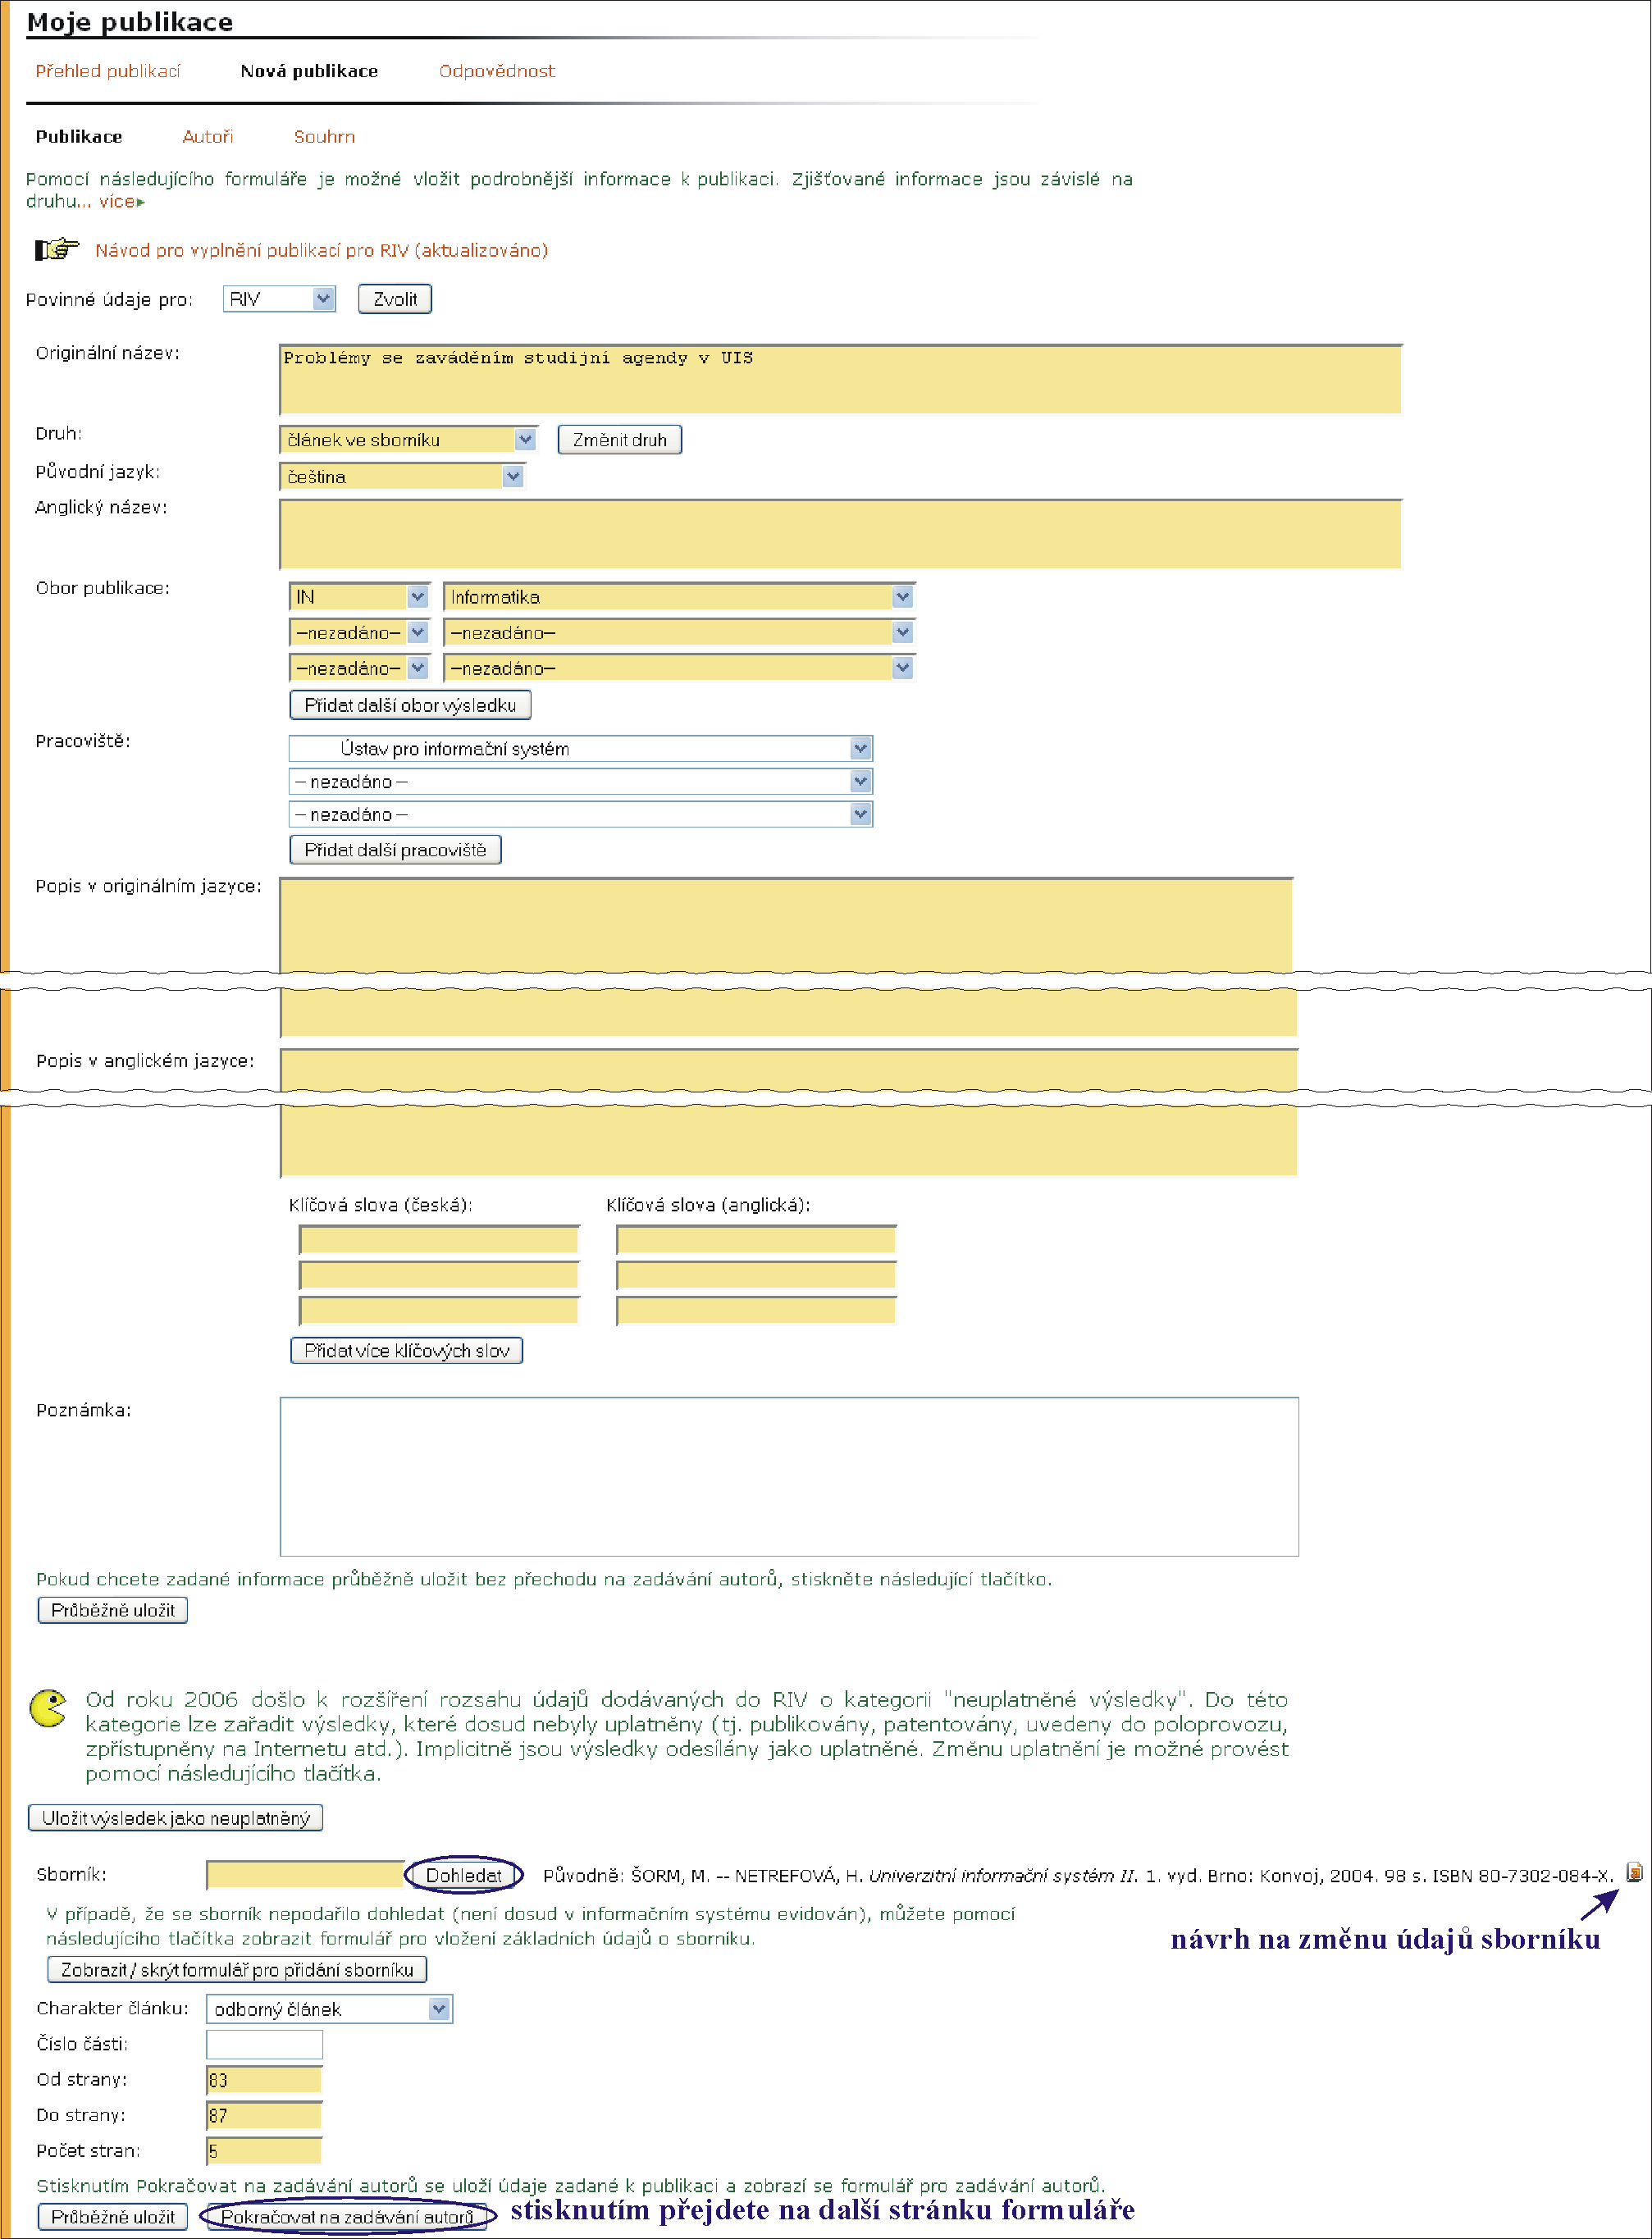Screen dimensions: 1652x2239
Task: Click first Czech keyword field
Action: point(439,1240)
